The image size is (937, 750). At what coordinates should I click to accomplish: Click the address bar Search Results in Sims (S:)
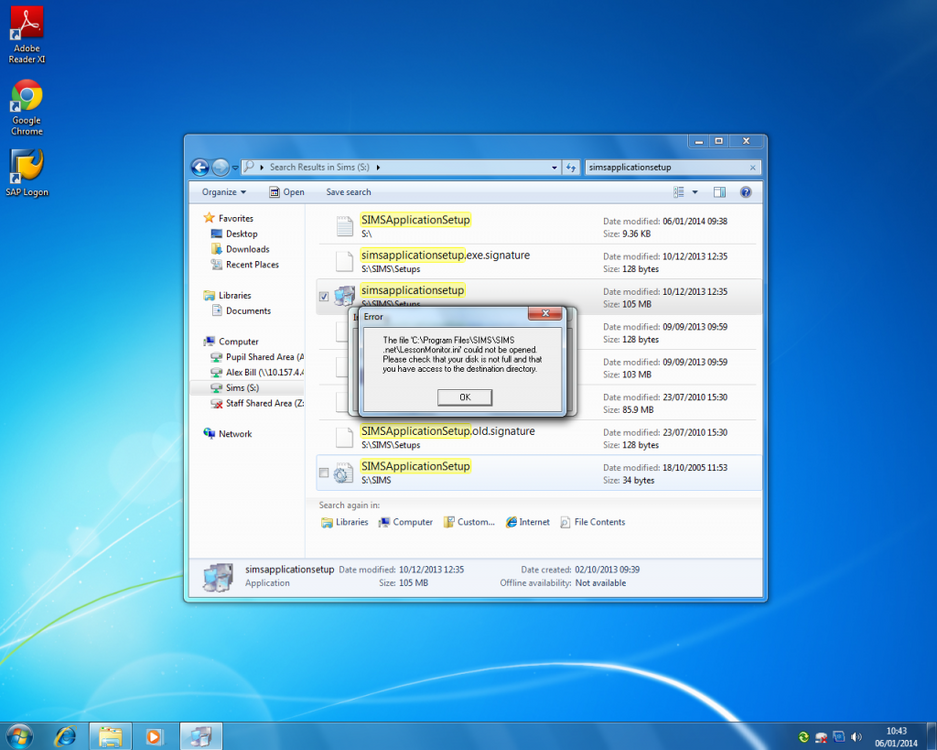(x=319, y=167)
